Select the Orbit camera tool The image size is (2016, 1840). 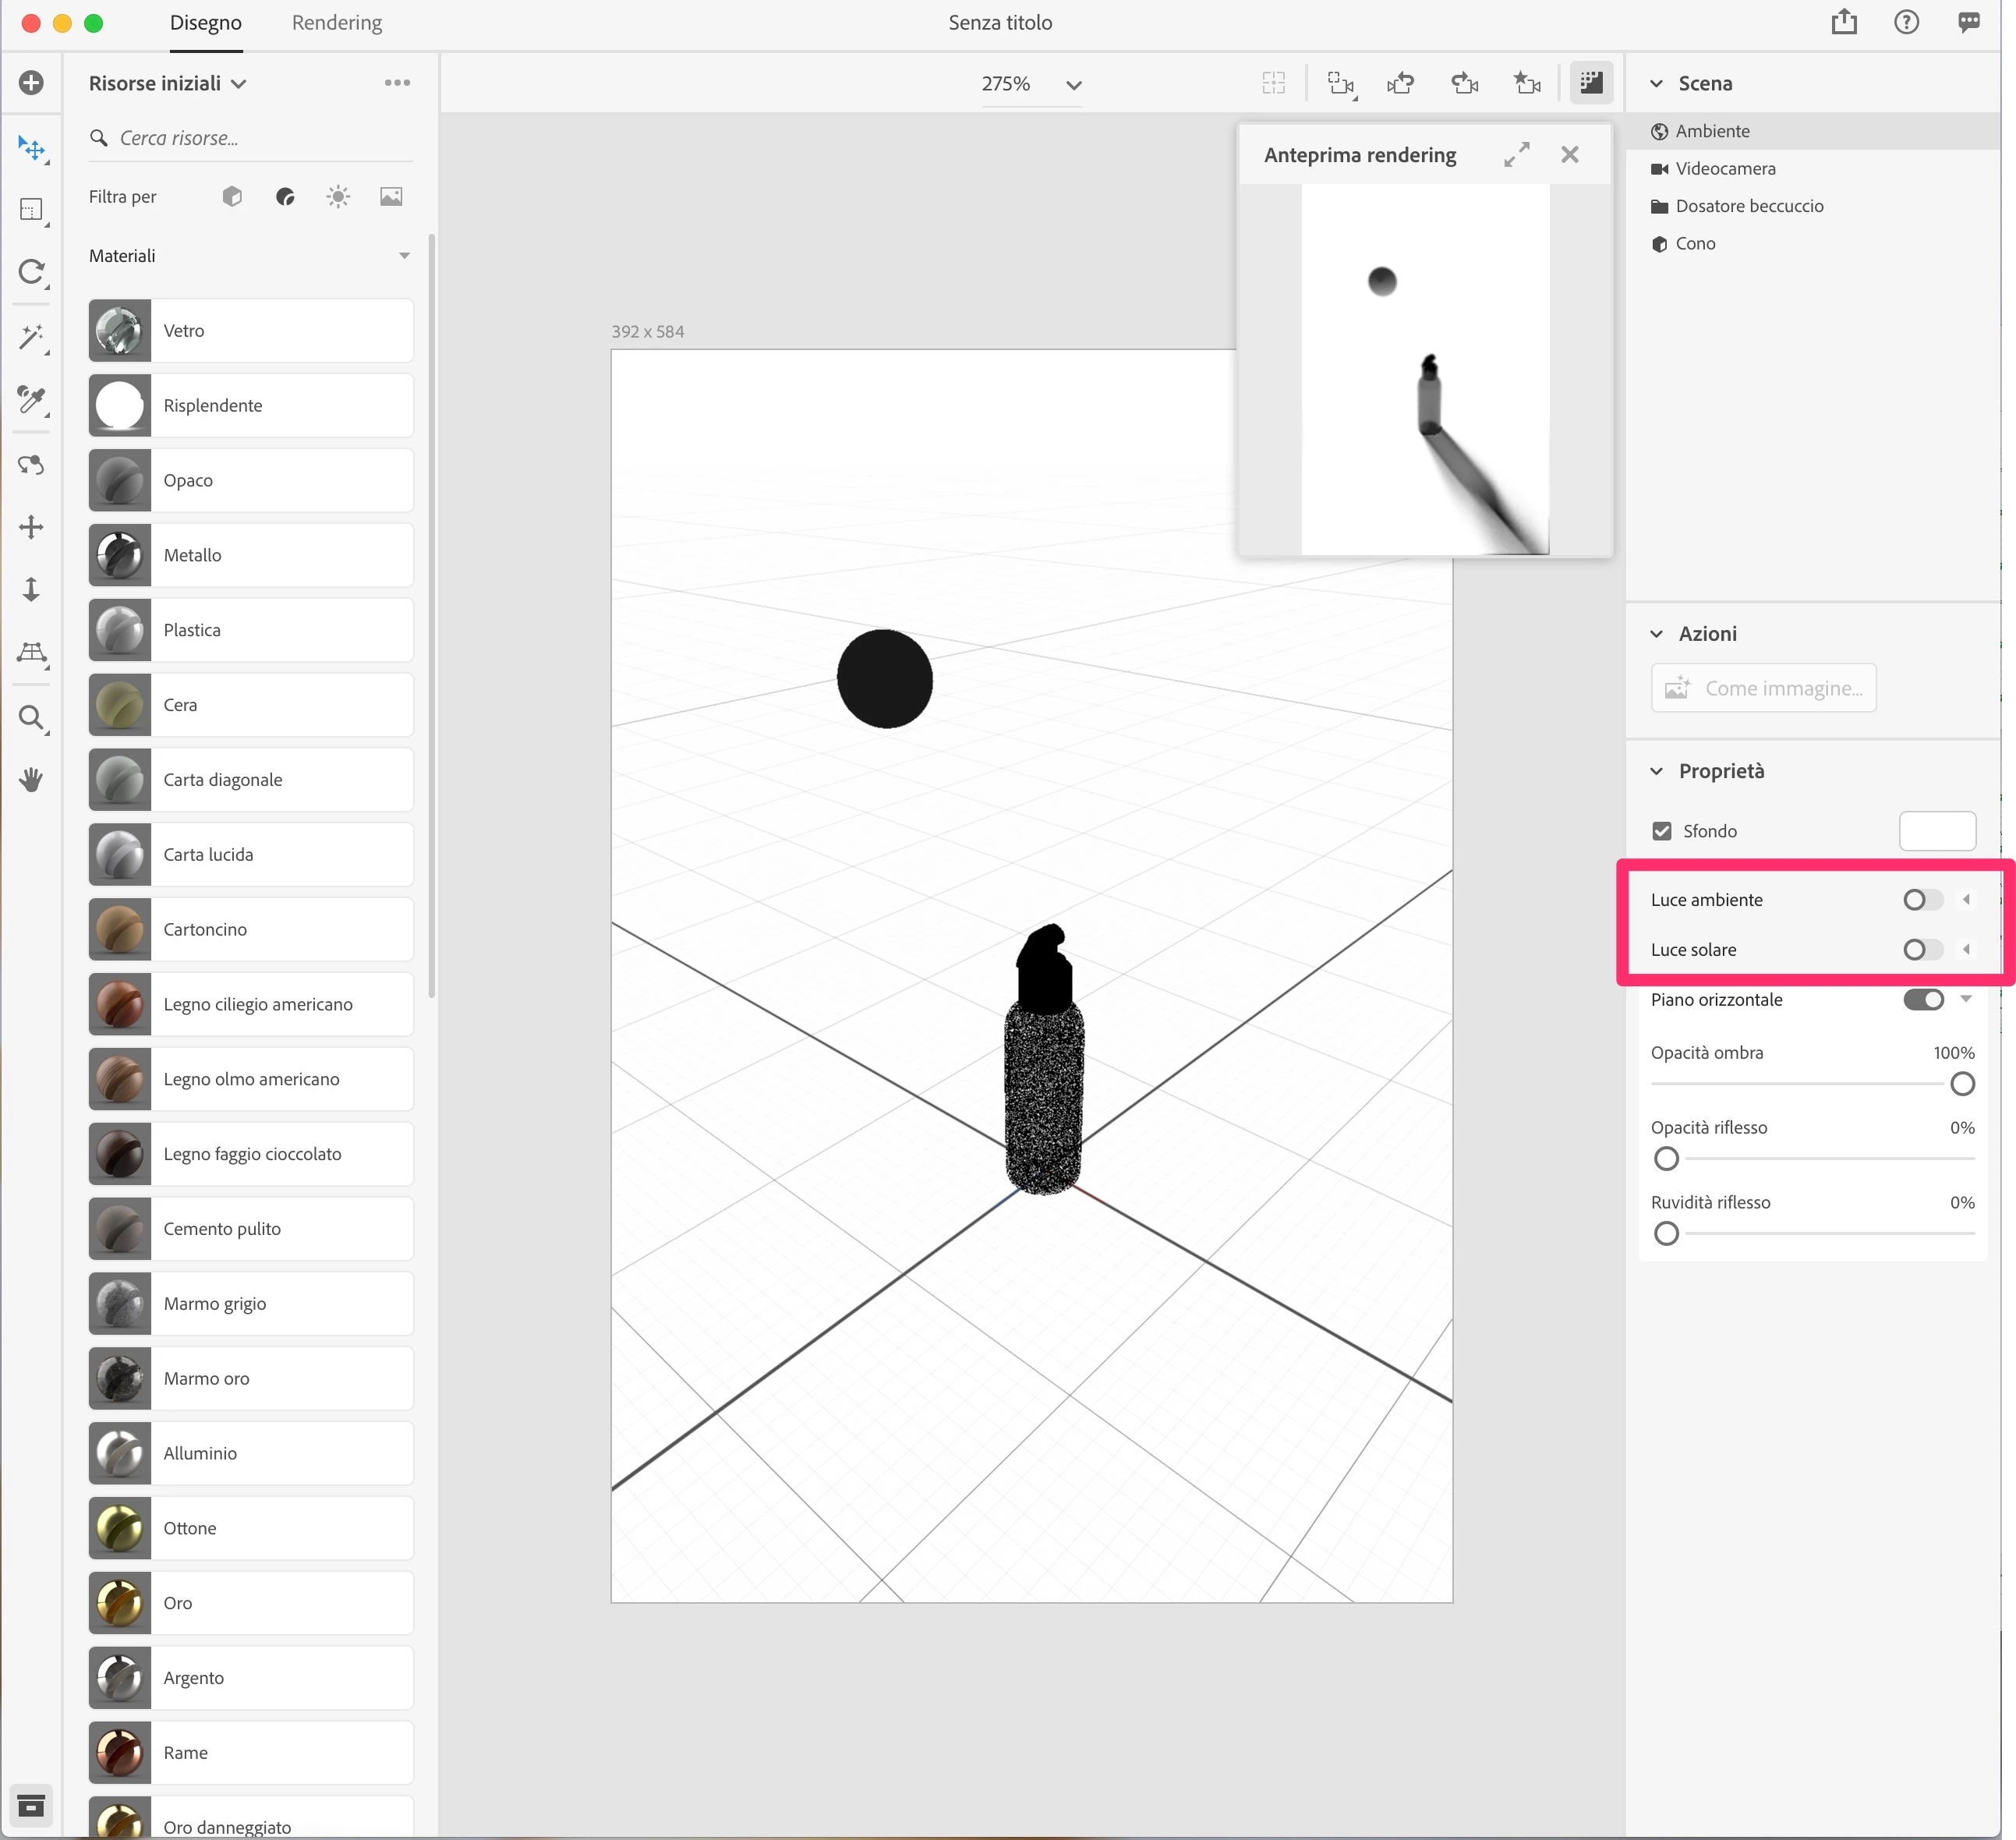31,464
